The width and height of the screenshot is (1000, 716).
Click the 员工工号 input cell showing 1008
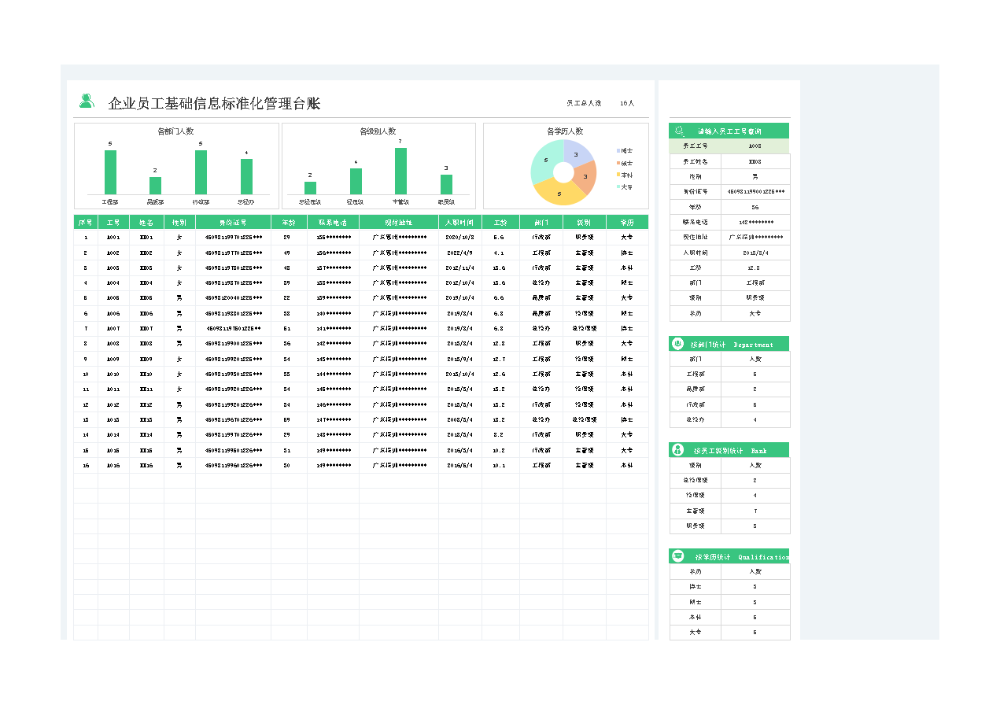[755, 146]
